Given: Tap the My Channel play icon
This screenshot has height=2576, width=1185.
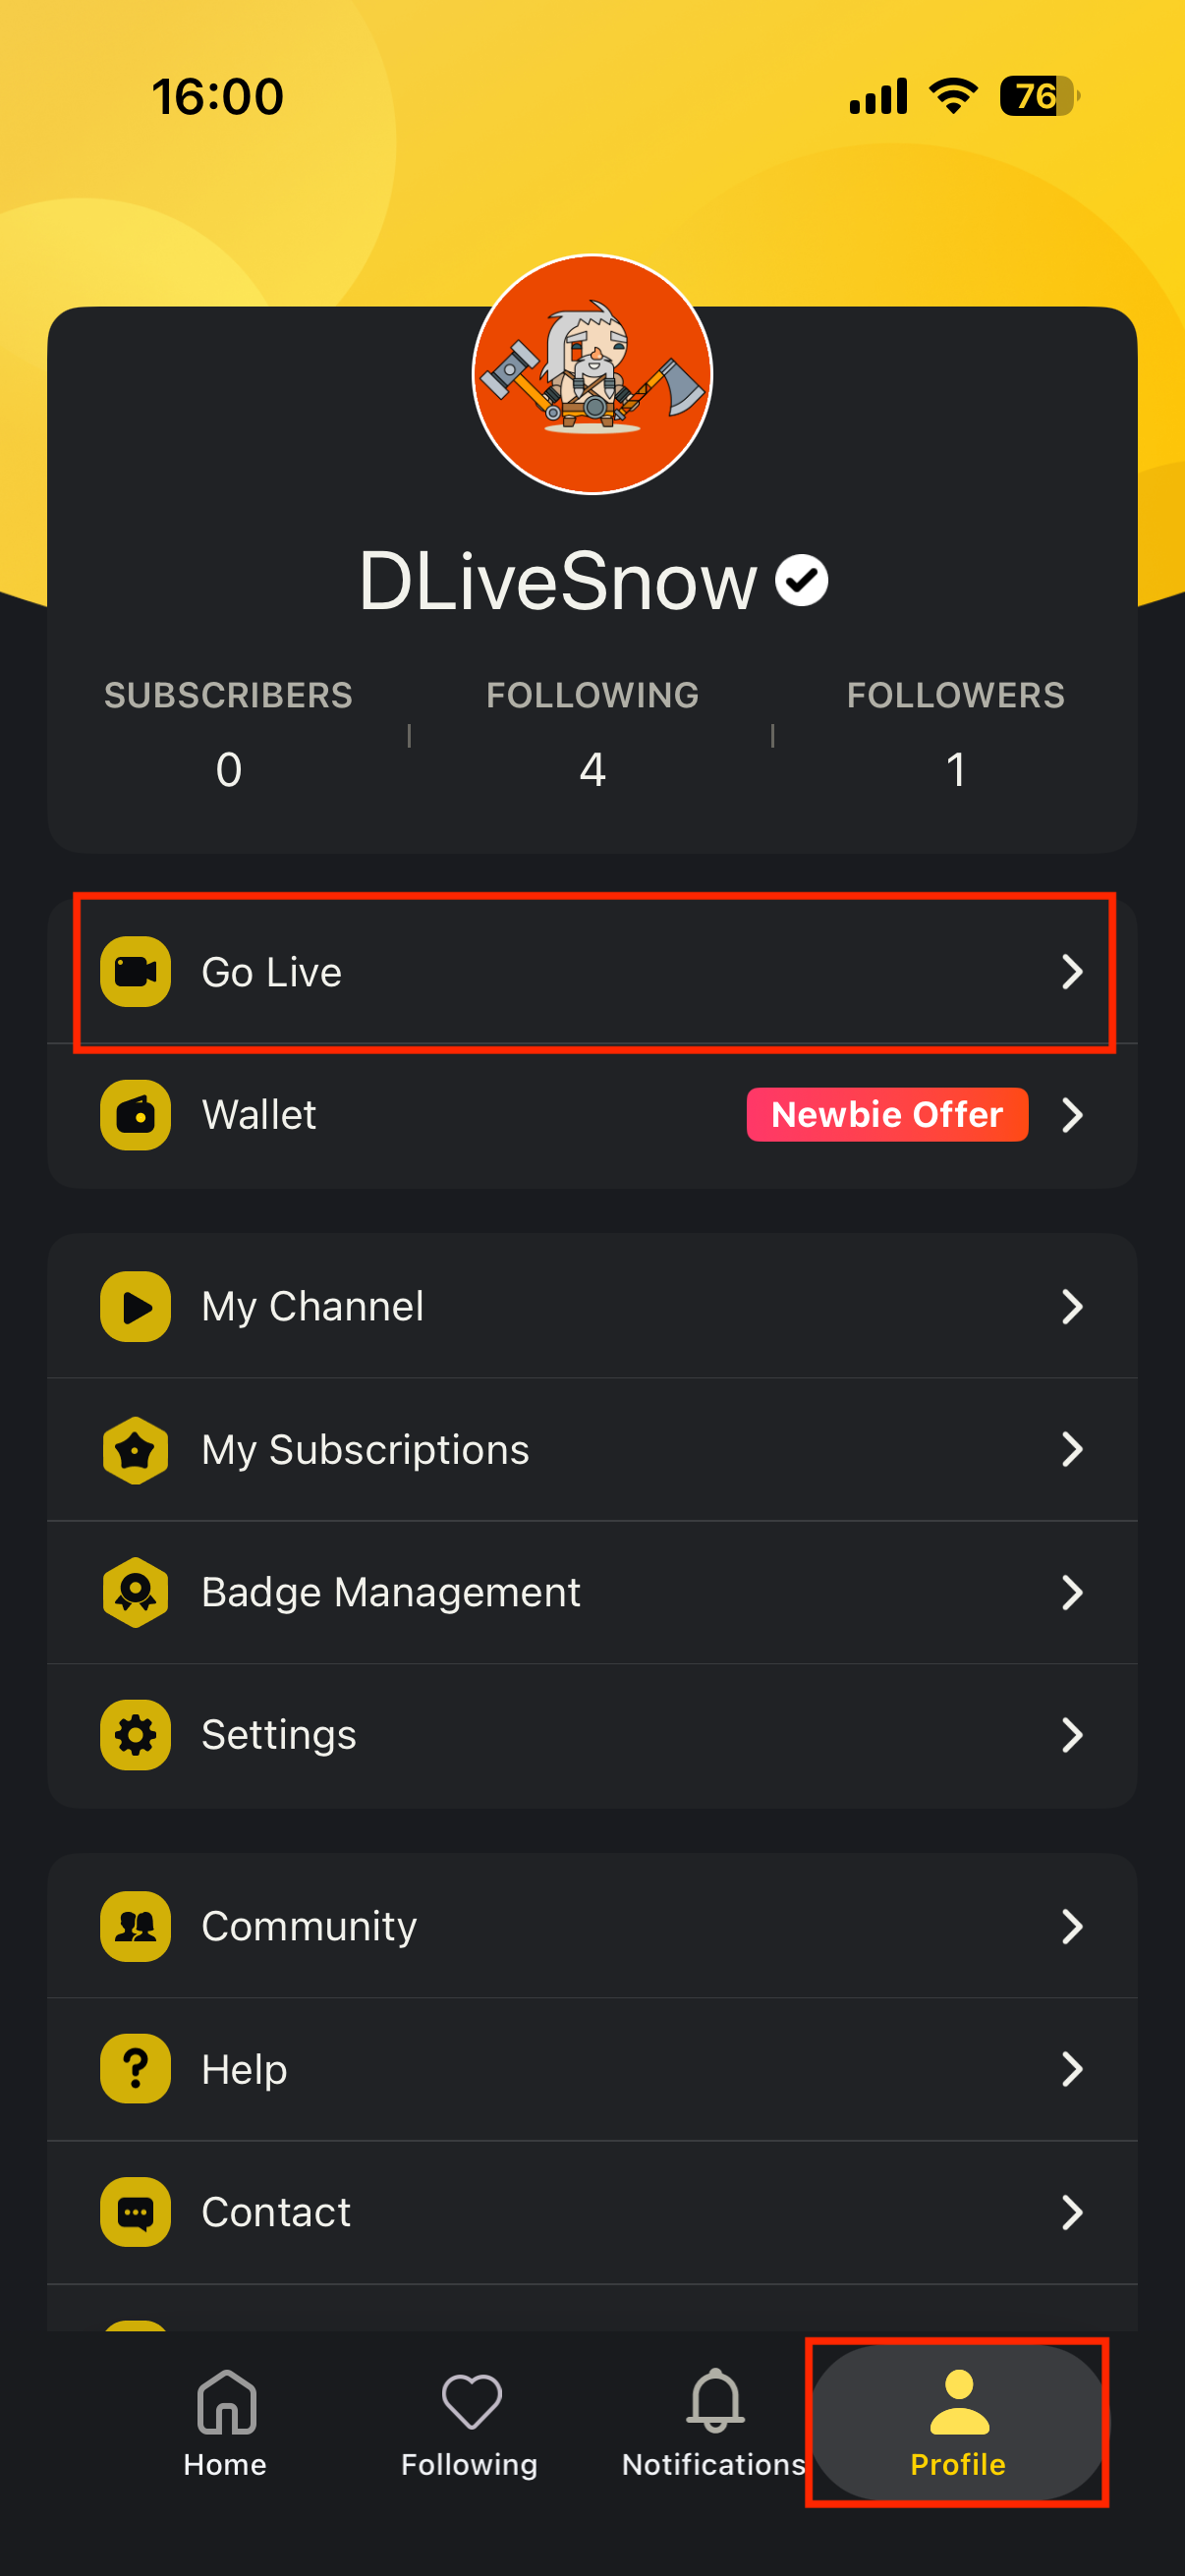Looking at the screenshot, I should [x=135, y=1306].
